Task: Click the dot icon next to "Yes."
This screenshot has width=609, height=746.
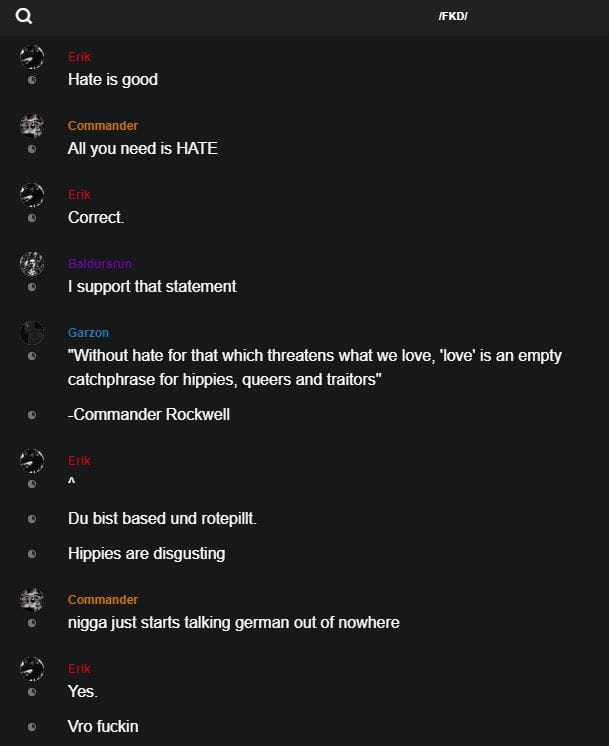Action: 32,691
